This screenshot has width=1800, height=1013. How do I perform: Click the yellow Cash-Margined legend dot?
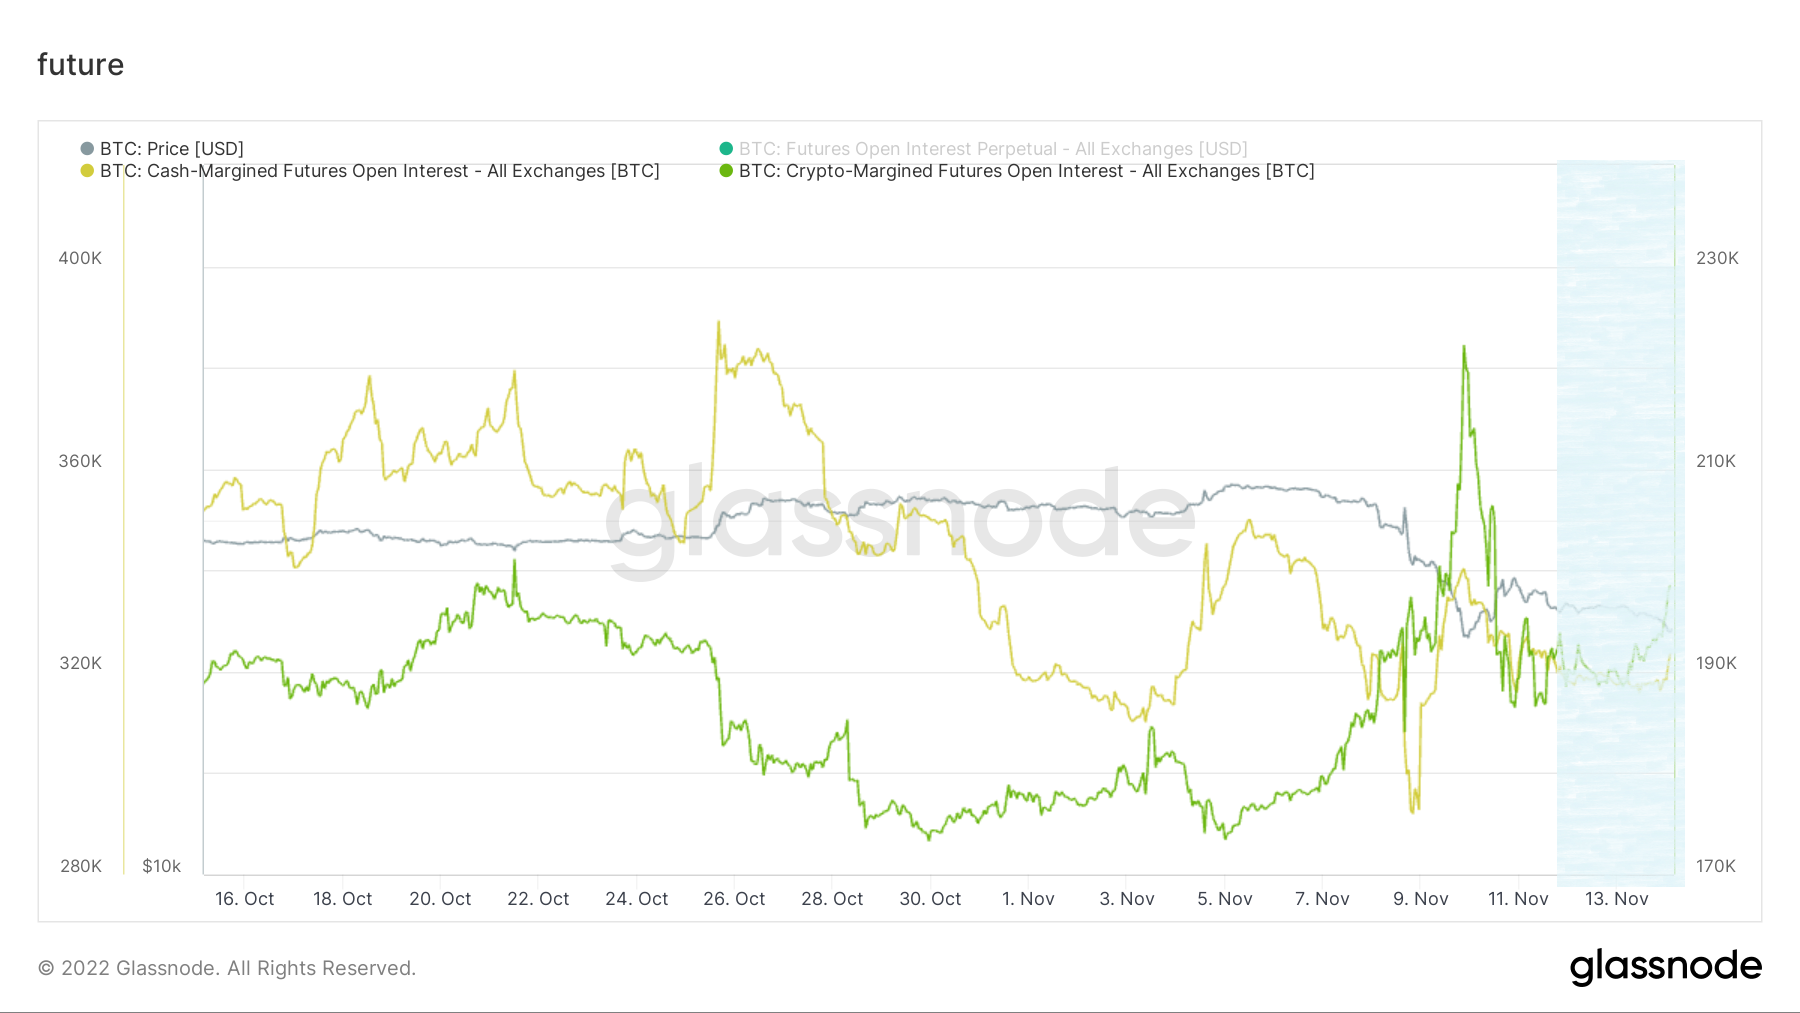[x=87, y=171]
